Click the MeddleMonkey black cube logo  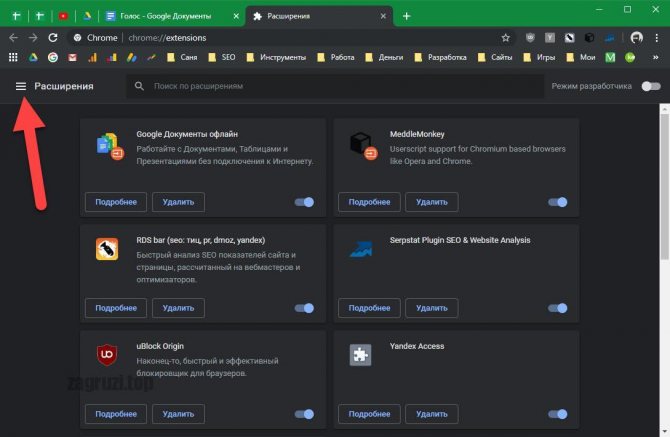(363, 145)
